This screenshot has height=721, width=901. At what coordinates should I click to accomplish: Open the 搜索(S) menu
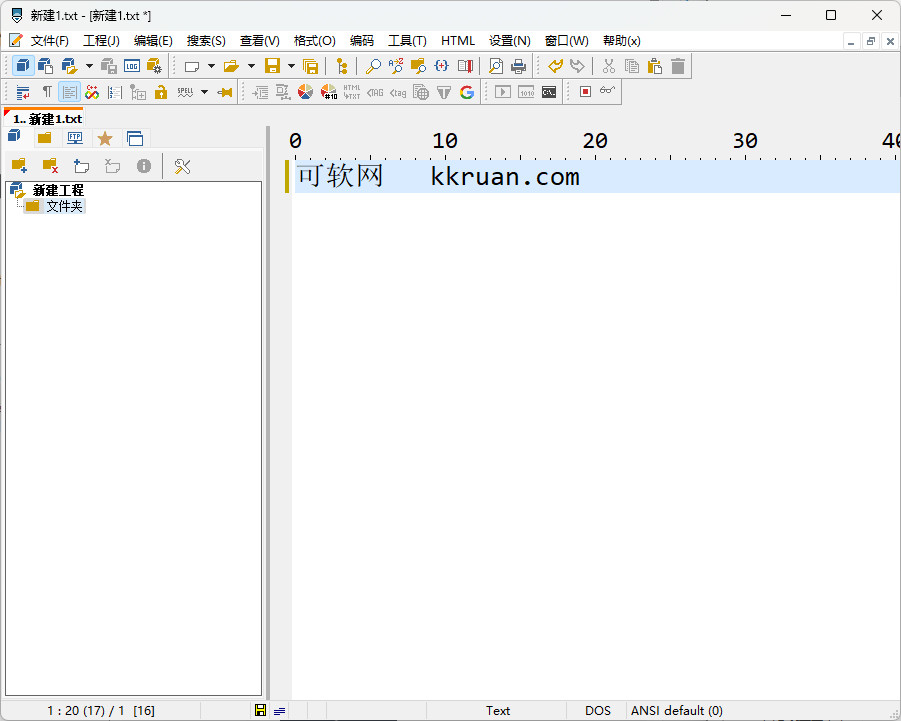(206, 41)
